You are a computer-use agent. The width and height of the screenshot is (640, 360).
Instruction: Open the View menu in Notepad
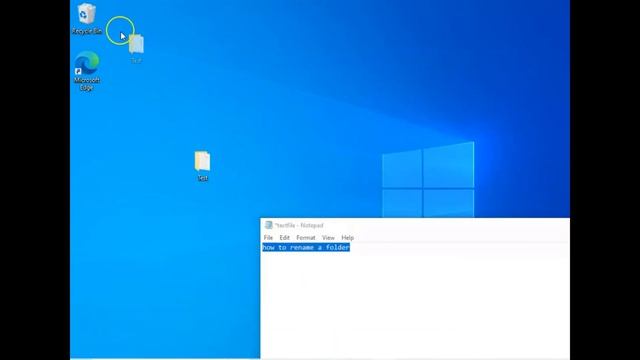coord(328,238)
